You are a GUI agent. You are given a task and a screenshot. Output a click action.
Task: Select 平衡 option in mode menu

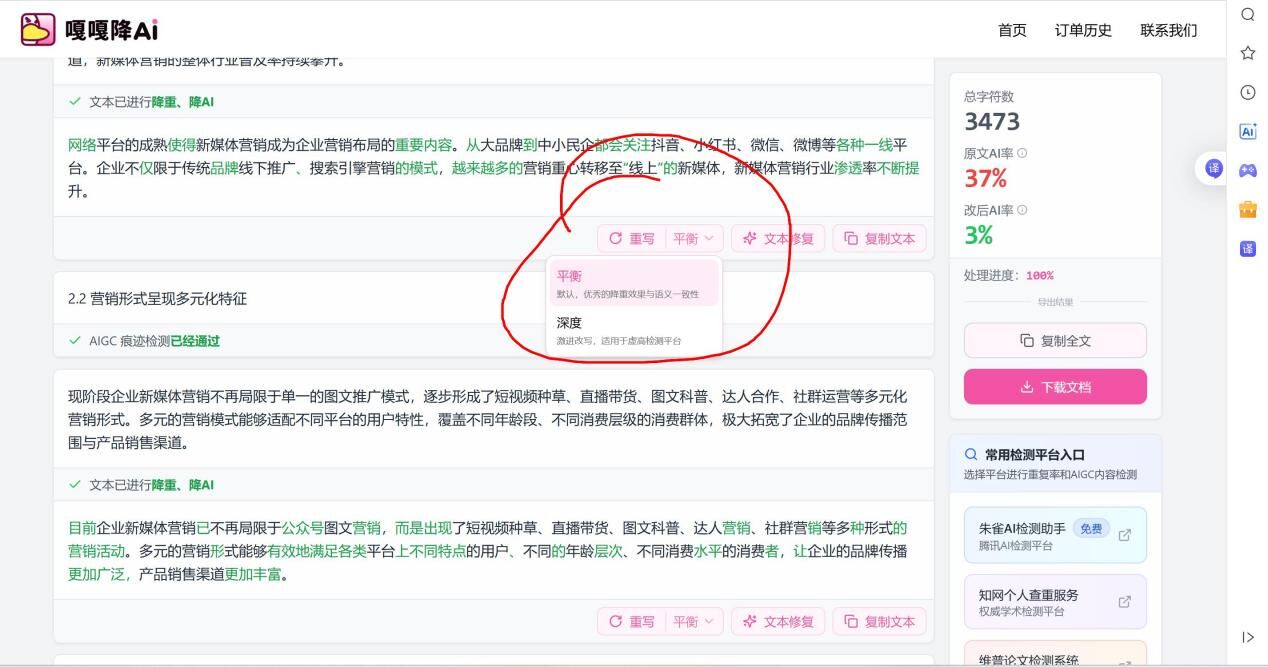634,283
